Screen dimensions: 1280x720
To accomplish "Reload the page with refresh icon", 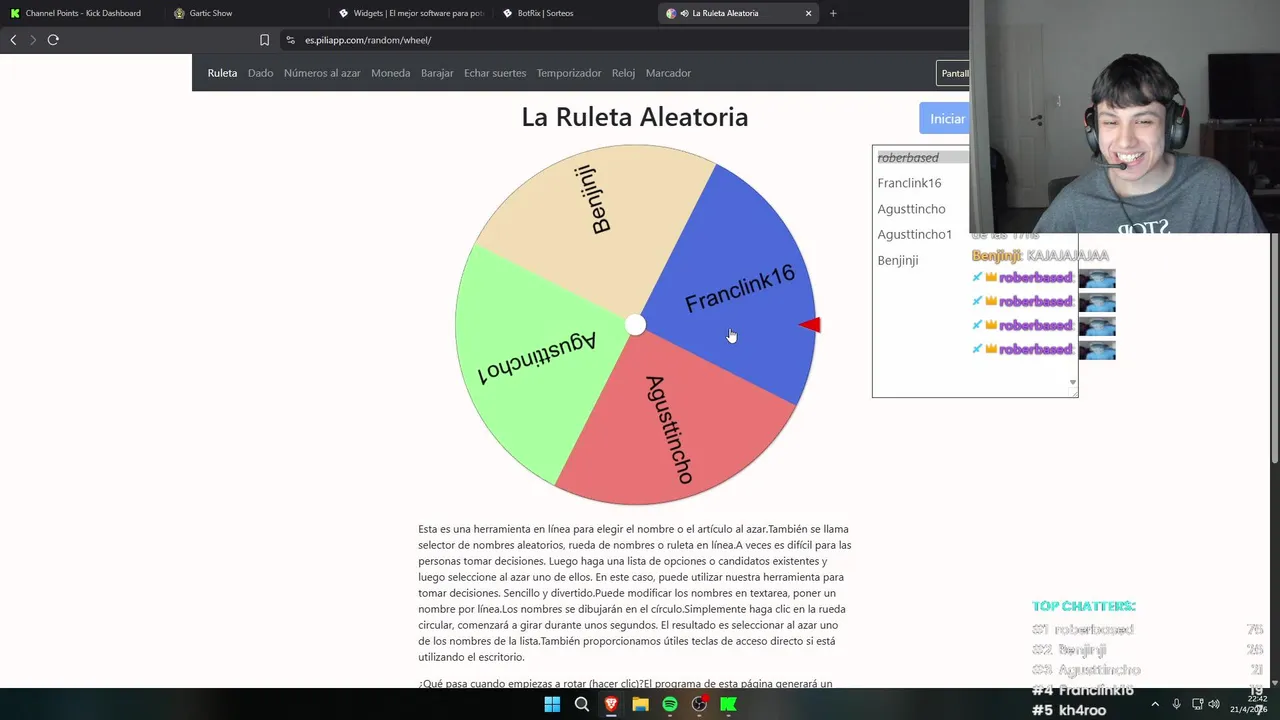I will 53,40.
